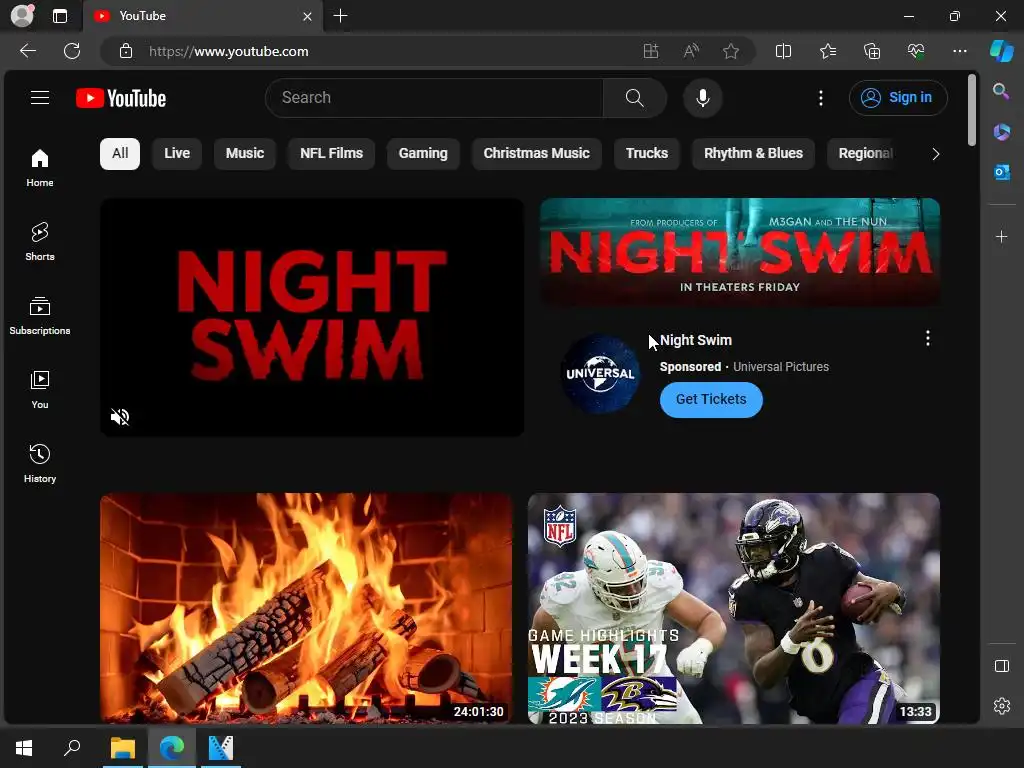Open File Explorer from taskbar
Image resolution: width=1024 pixels, height=768 pixels.
(x=123, y=748)
